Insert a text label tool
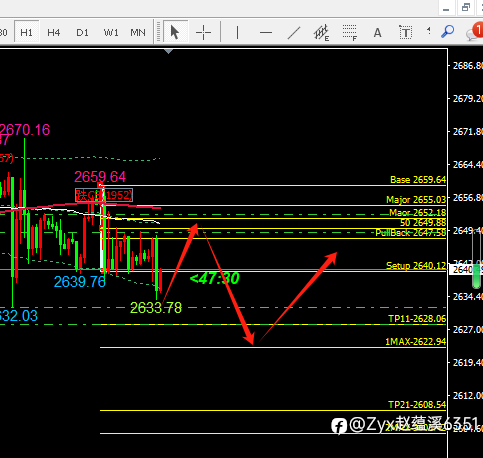Viewport: 483px width, 458px height. point(406,32)
